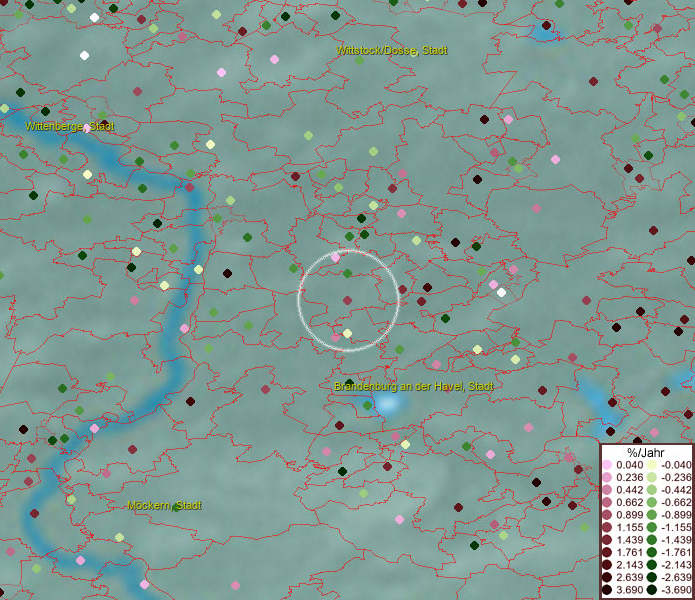Select dark point inside the small top-right lake
Screen dimensions: 695x600
click(x=546, y=25)
